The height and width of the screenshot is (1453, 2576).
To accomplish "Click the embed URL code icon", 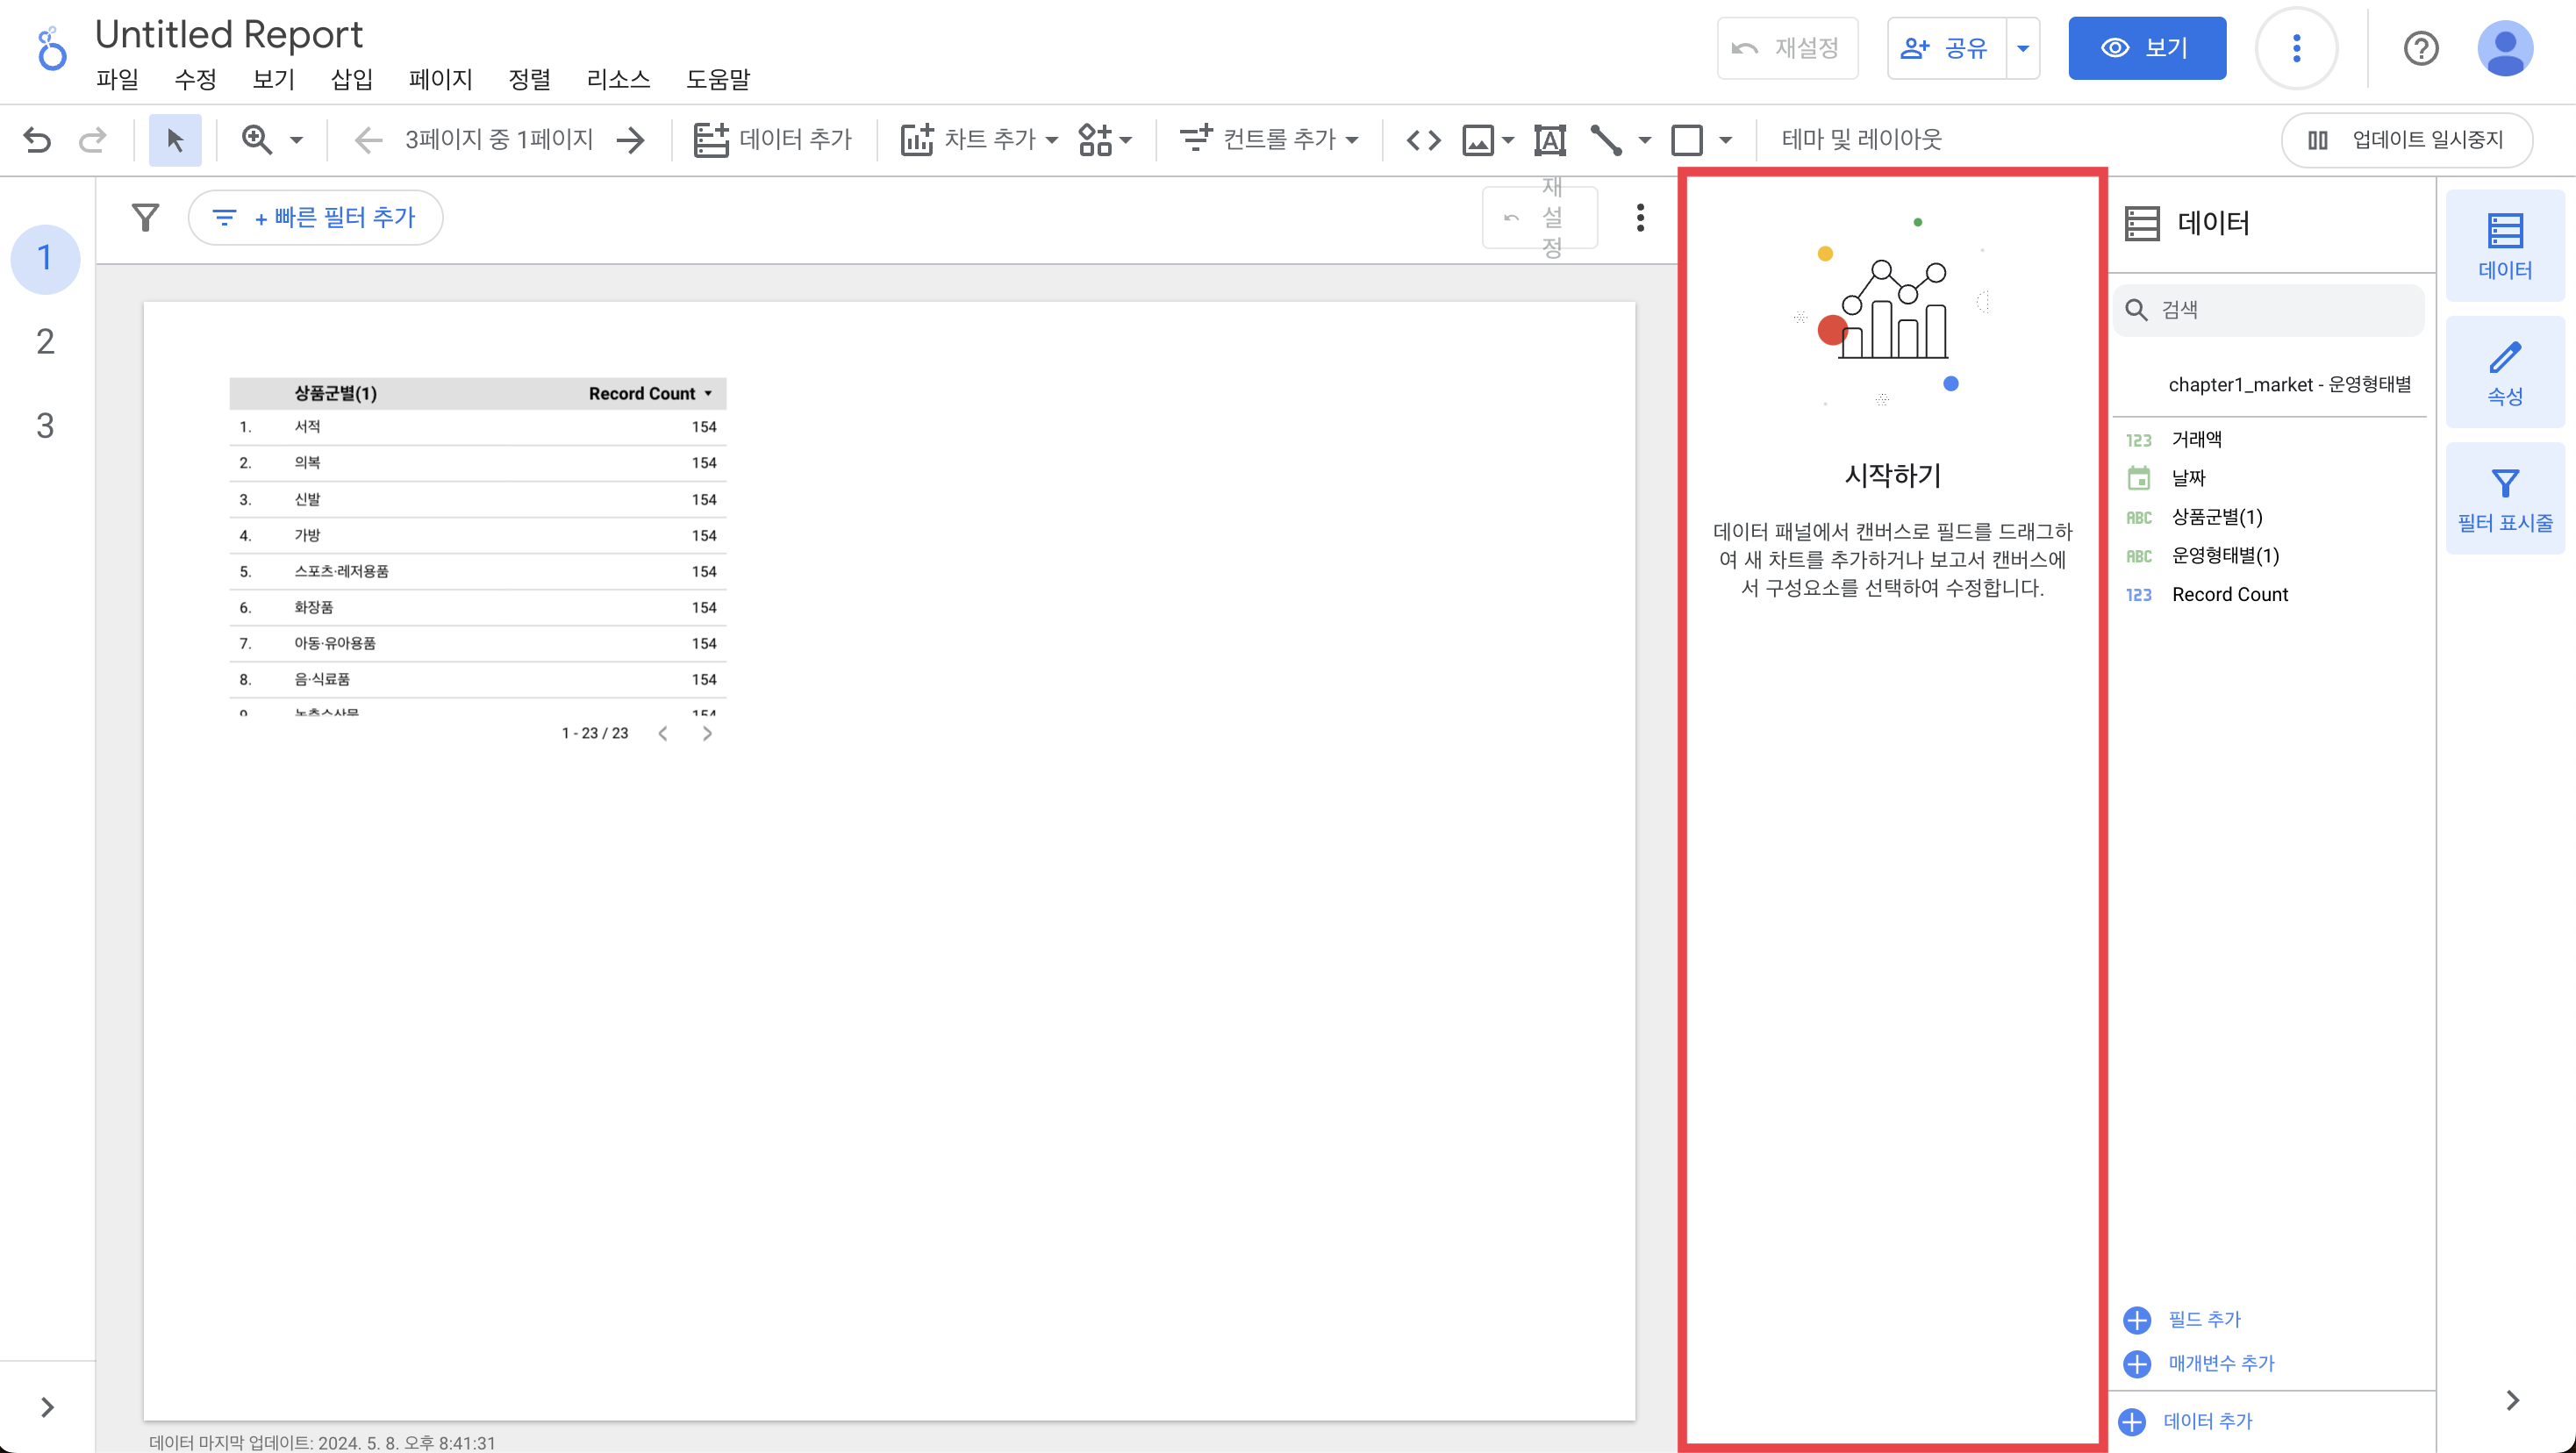I will click(x=1423, y=139).
